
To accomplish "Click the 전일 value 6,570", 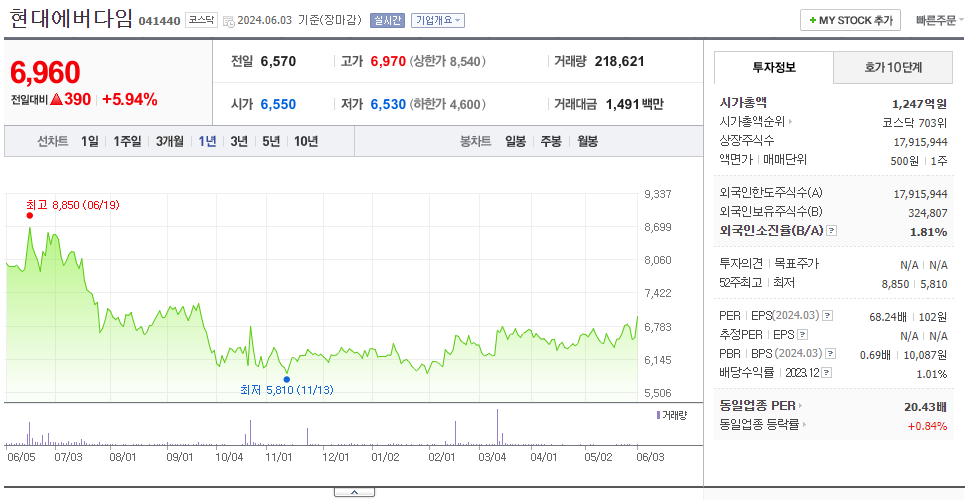I will pos(278,61).
